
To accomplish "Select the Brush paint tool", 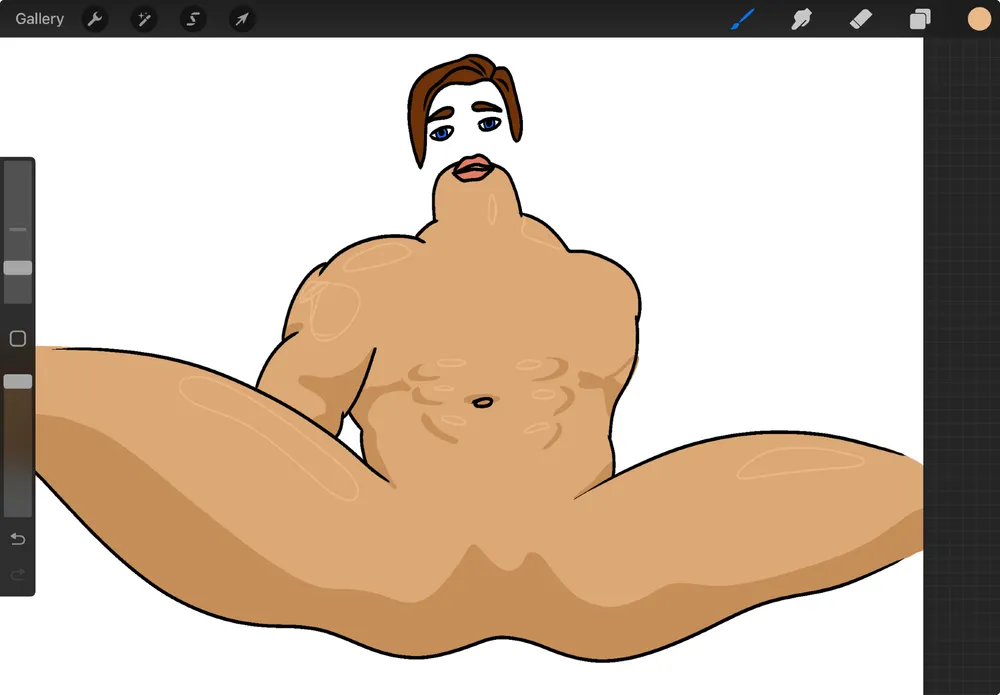I will pyautogui.click(x=742, y=19).
